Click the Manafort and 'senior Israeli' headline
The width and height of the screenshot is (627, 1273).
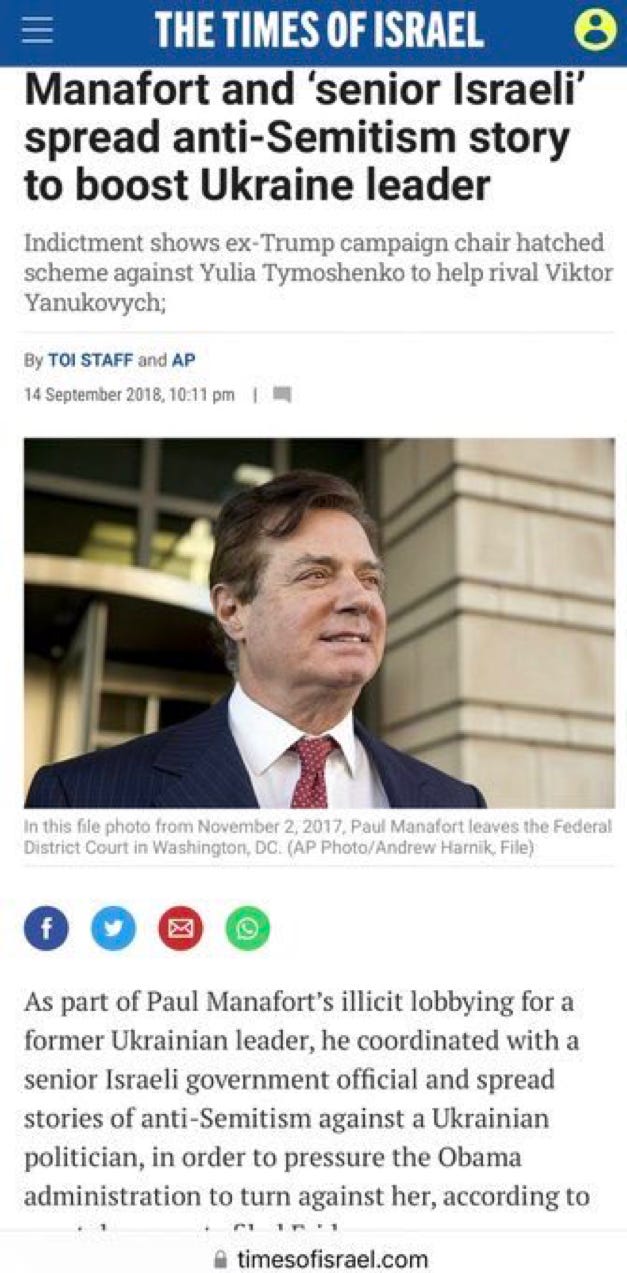(305, 140)
